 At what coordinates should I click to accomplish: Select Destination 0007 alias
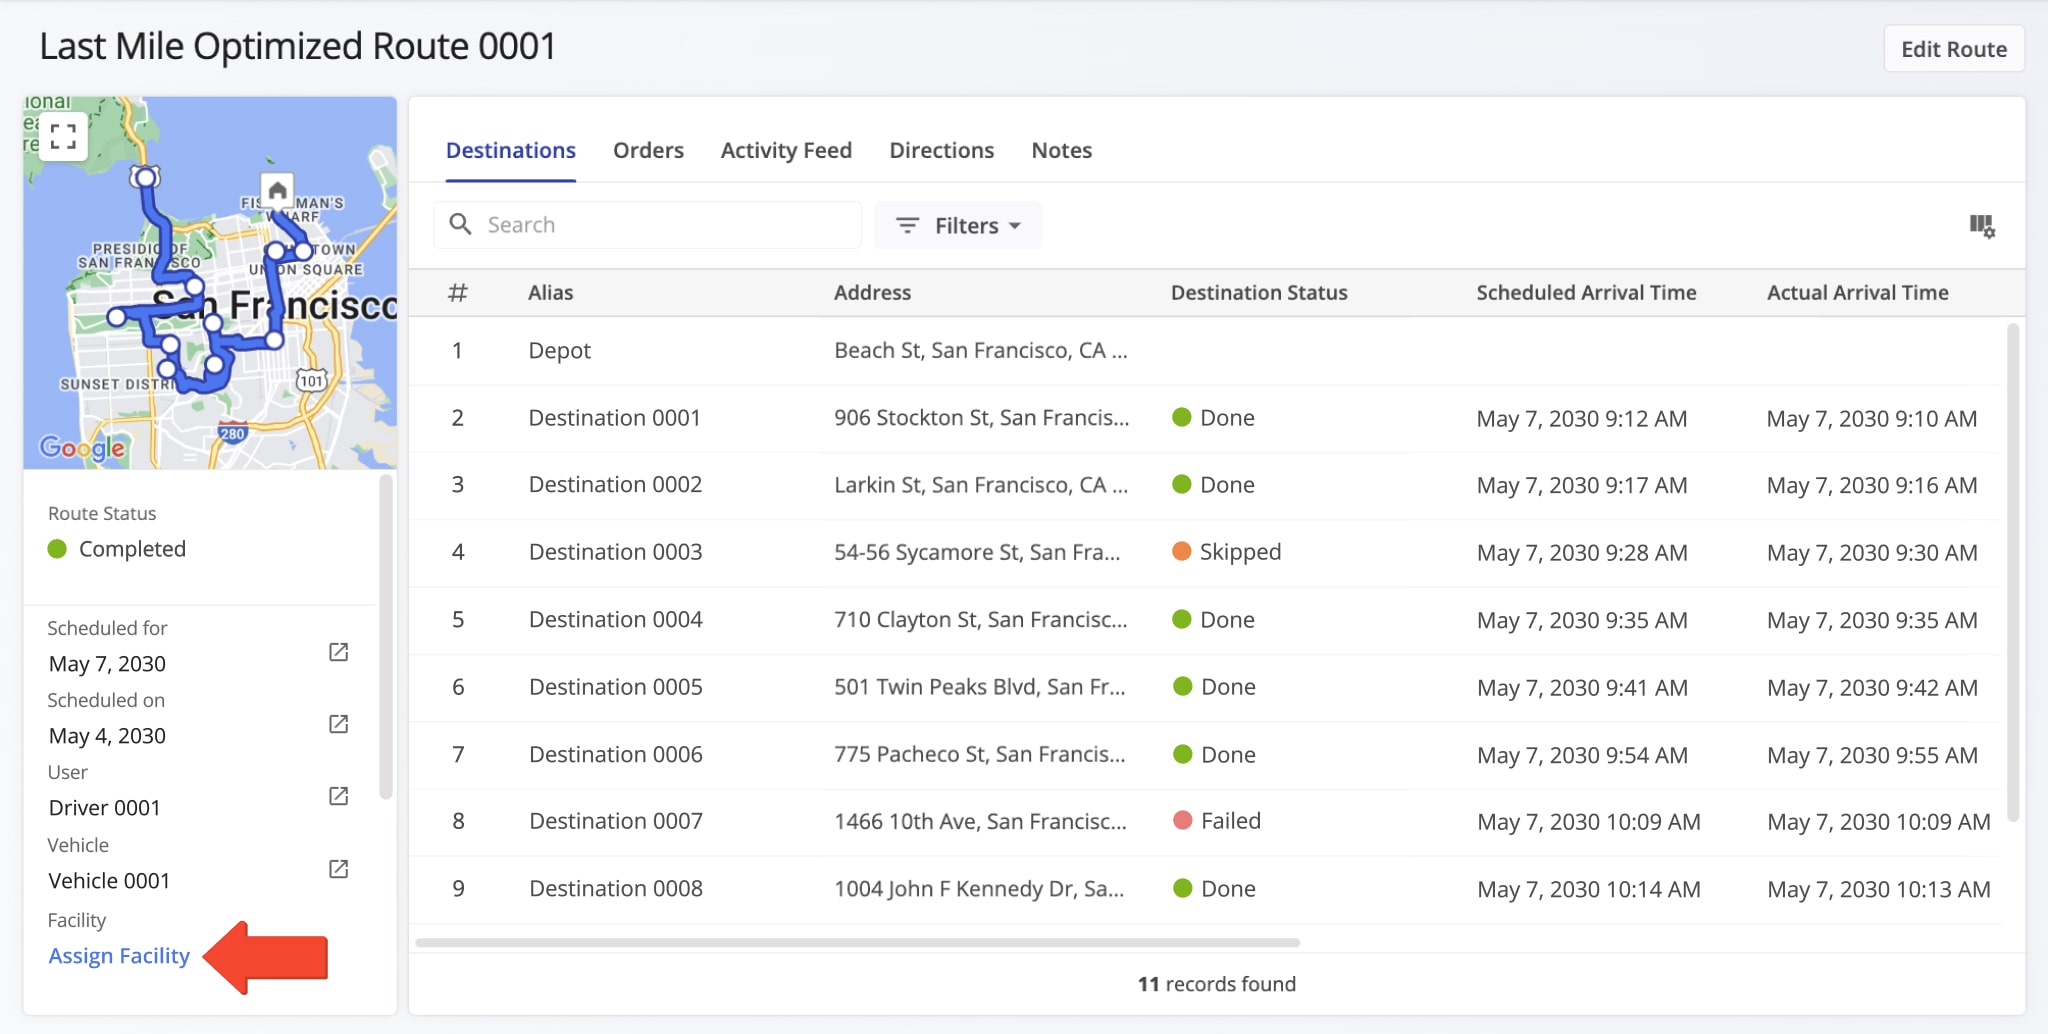tap(615, 821)
